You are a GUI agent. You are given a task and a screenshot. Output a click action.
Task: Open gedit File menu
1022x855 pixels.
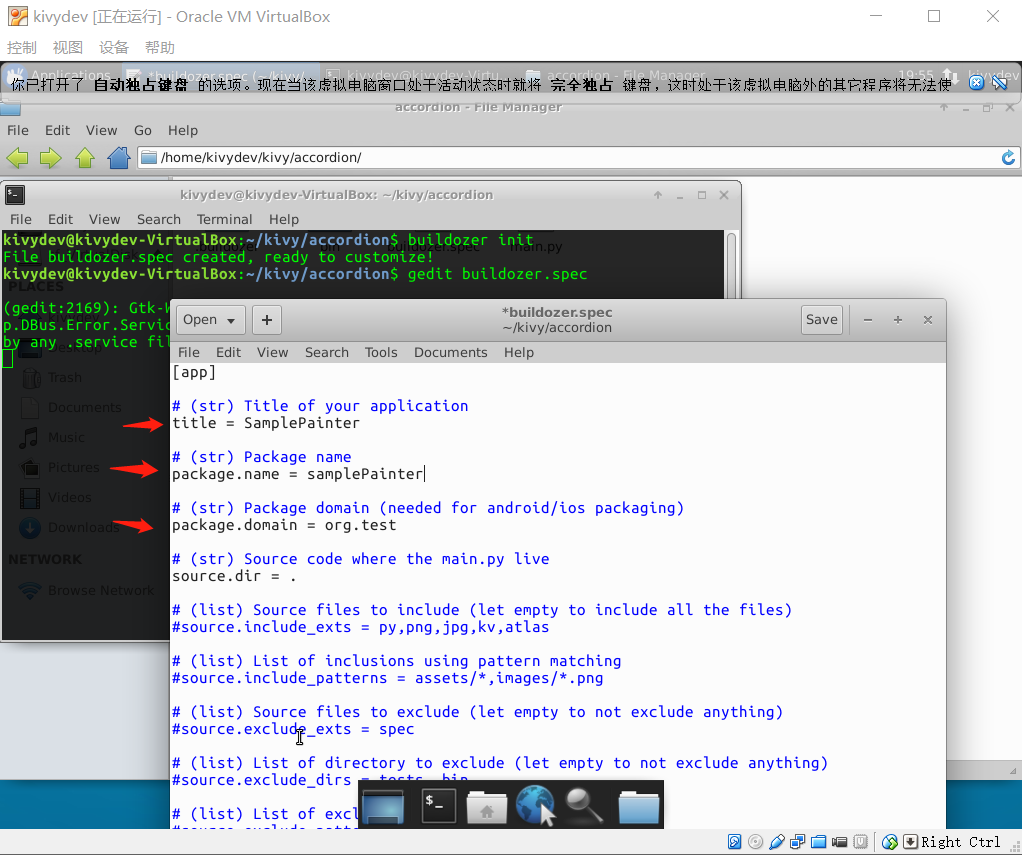[188, 353]
